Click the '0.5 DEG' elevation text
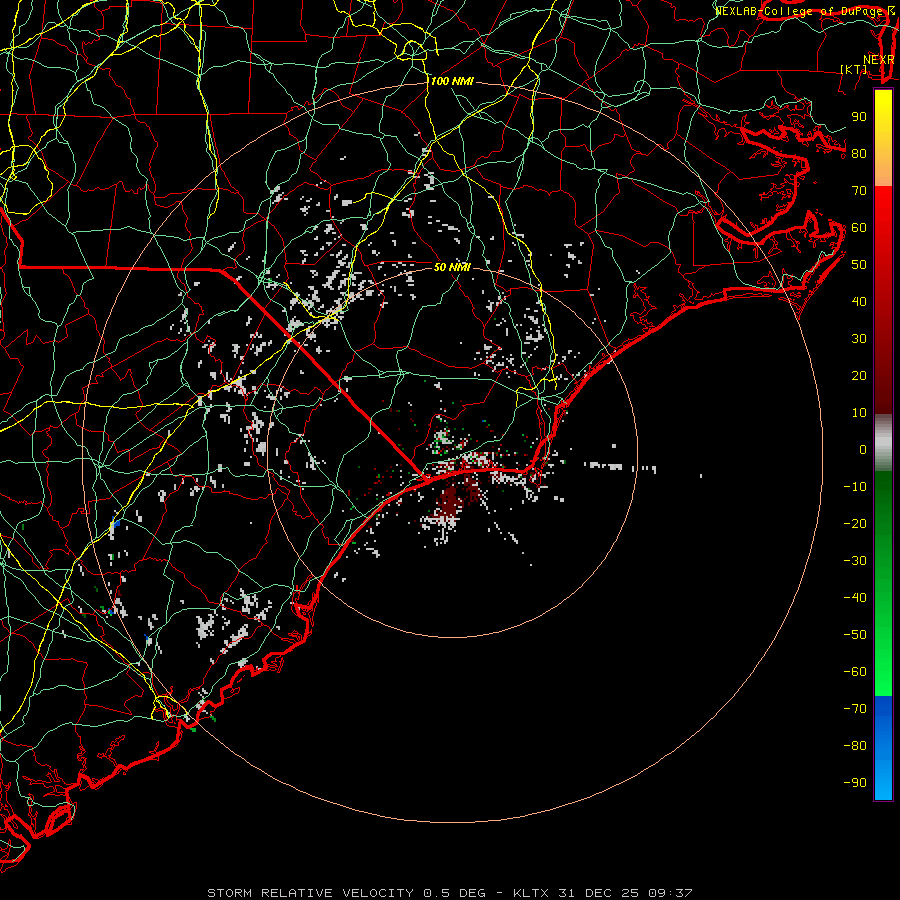This screenshot has height=900, width=900. point(454,893)
